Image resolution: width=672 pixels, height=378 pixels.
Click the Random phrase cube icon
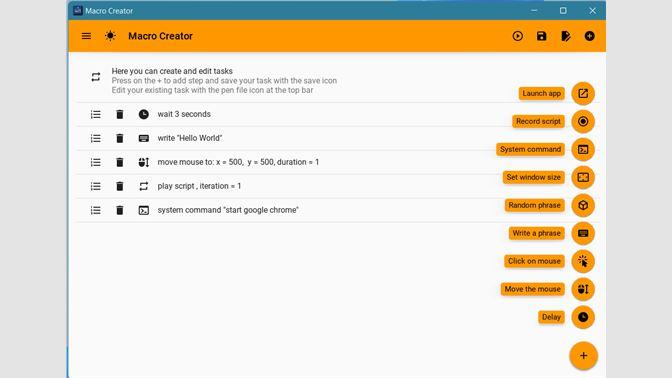[583, 205]
